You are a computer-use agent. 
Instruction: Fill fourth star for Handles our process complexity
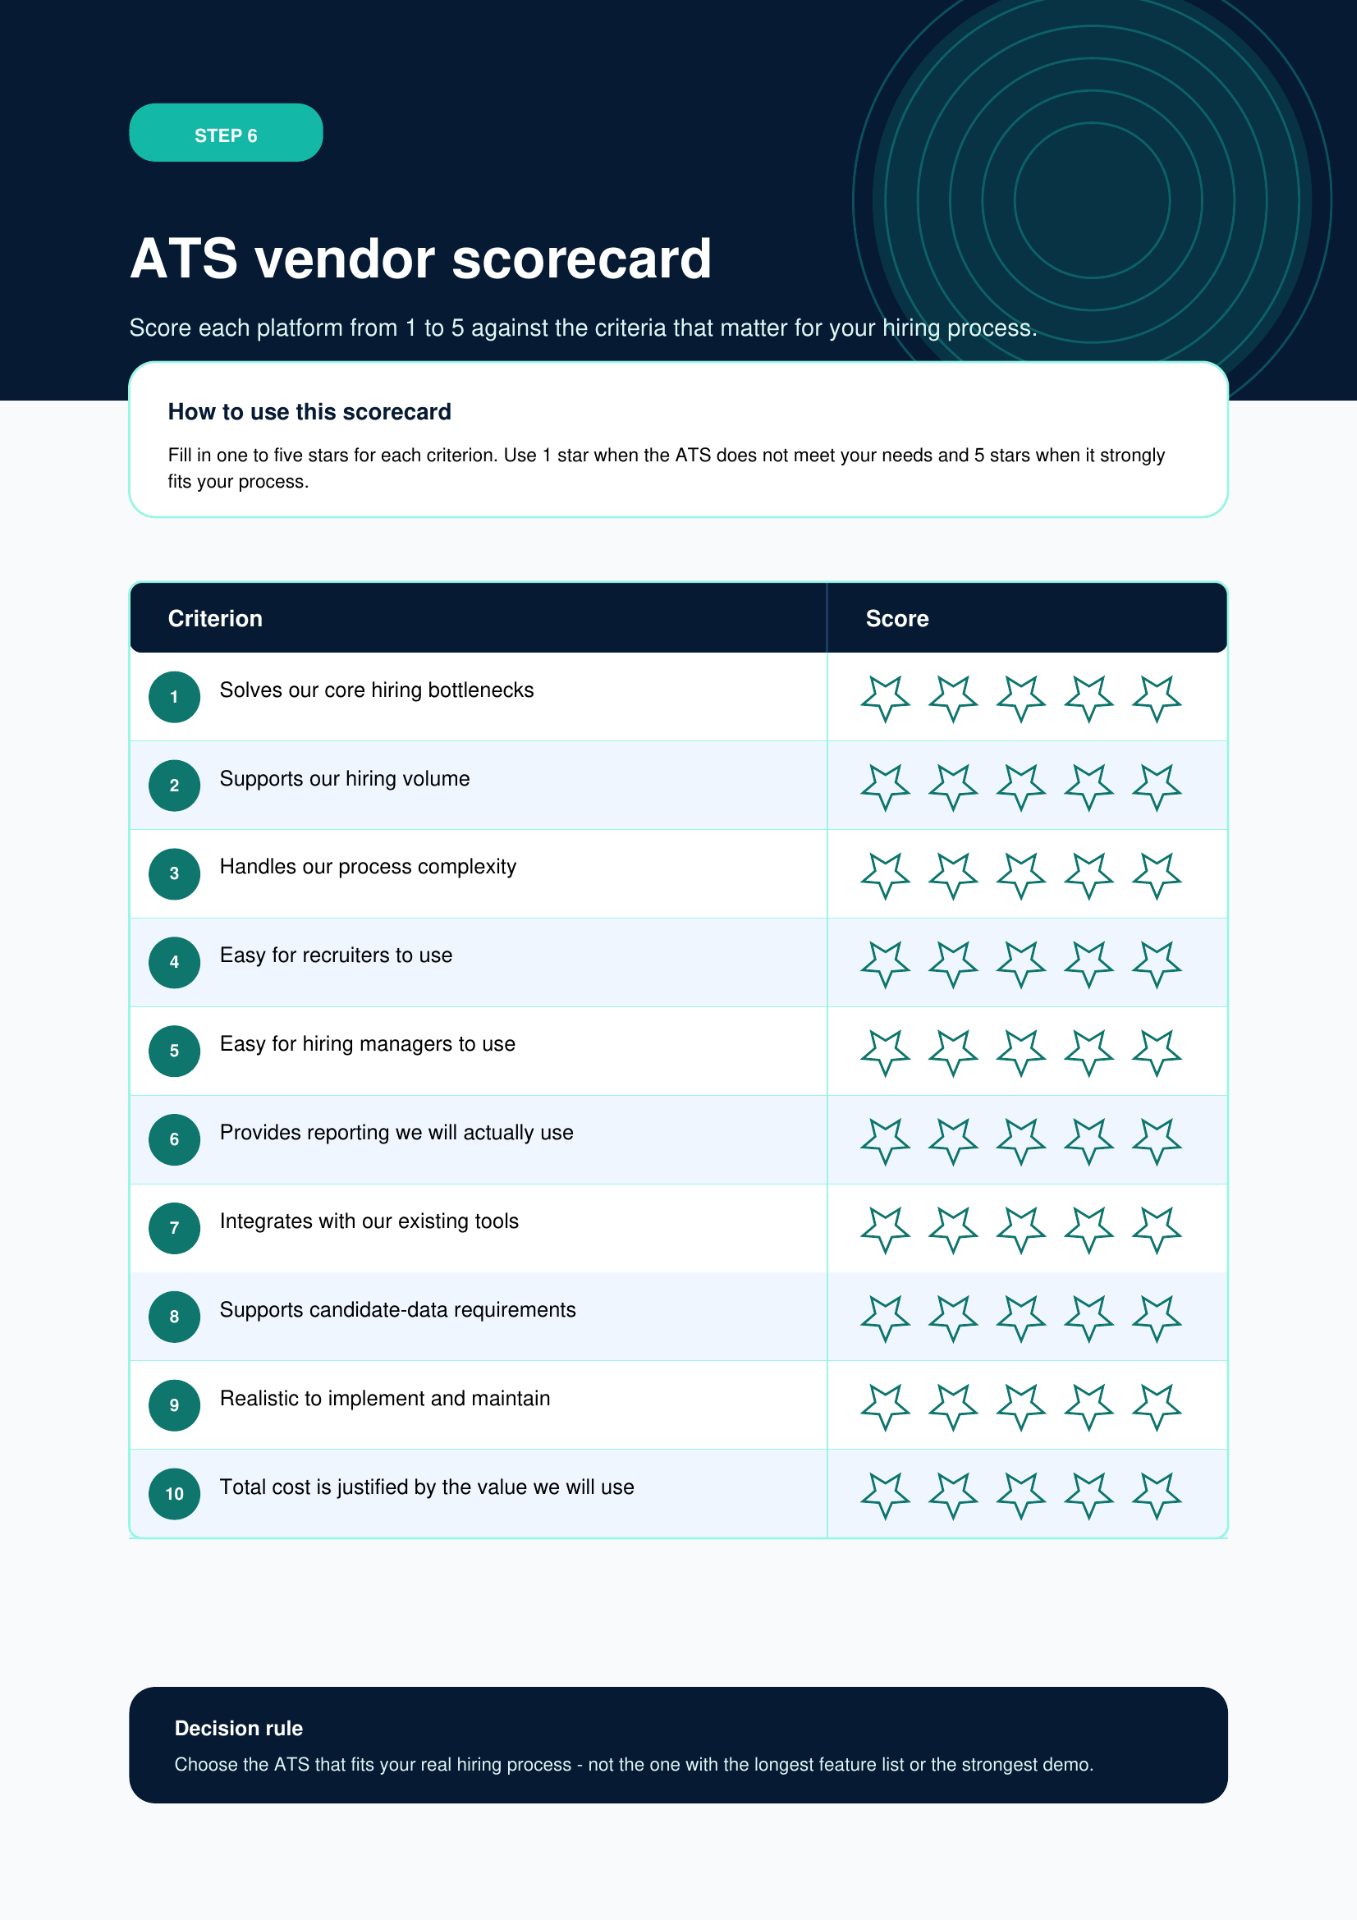[x=1089, y=875]
